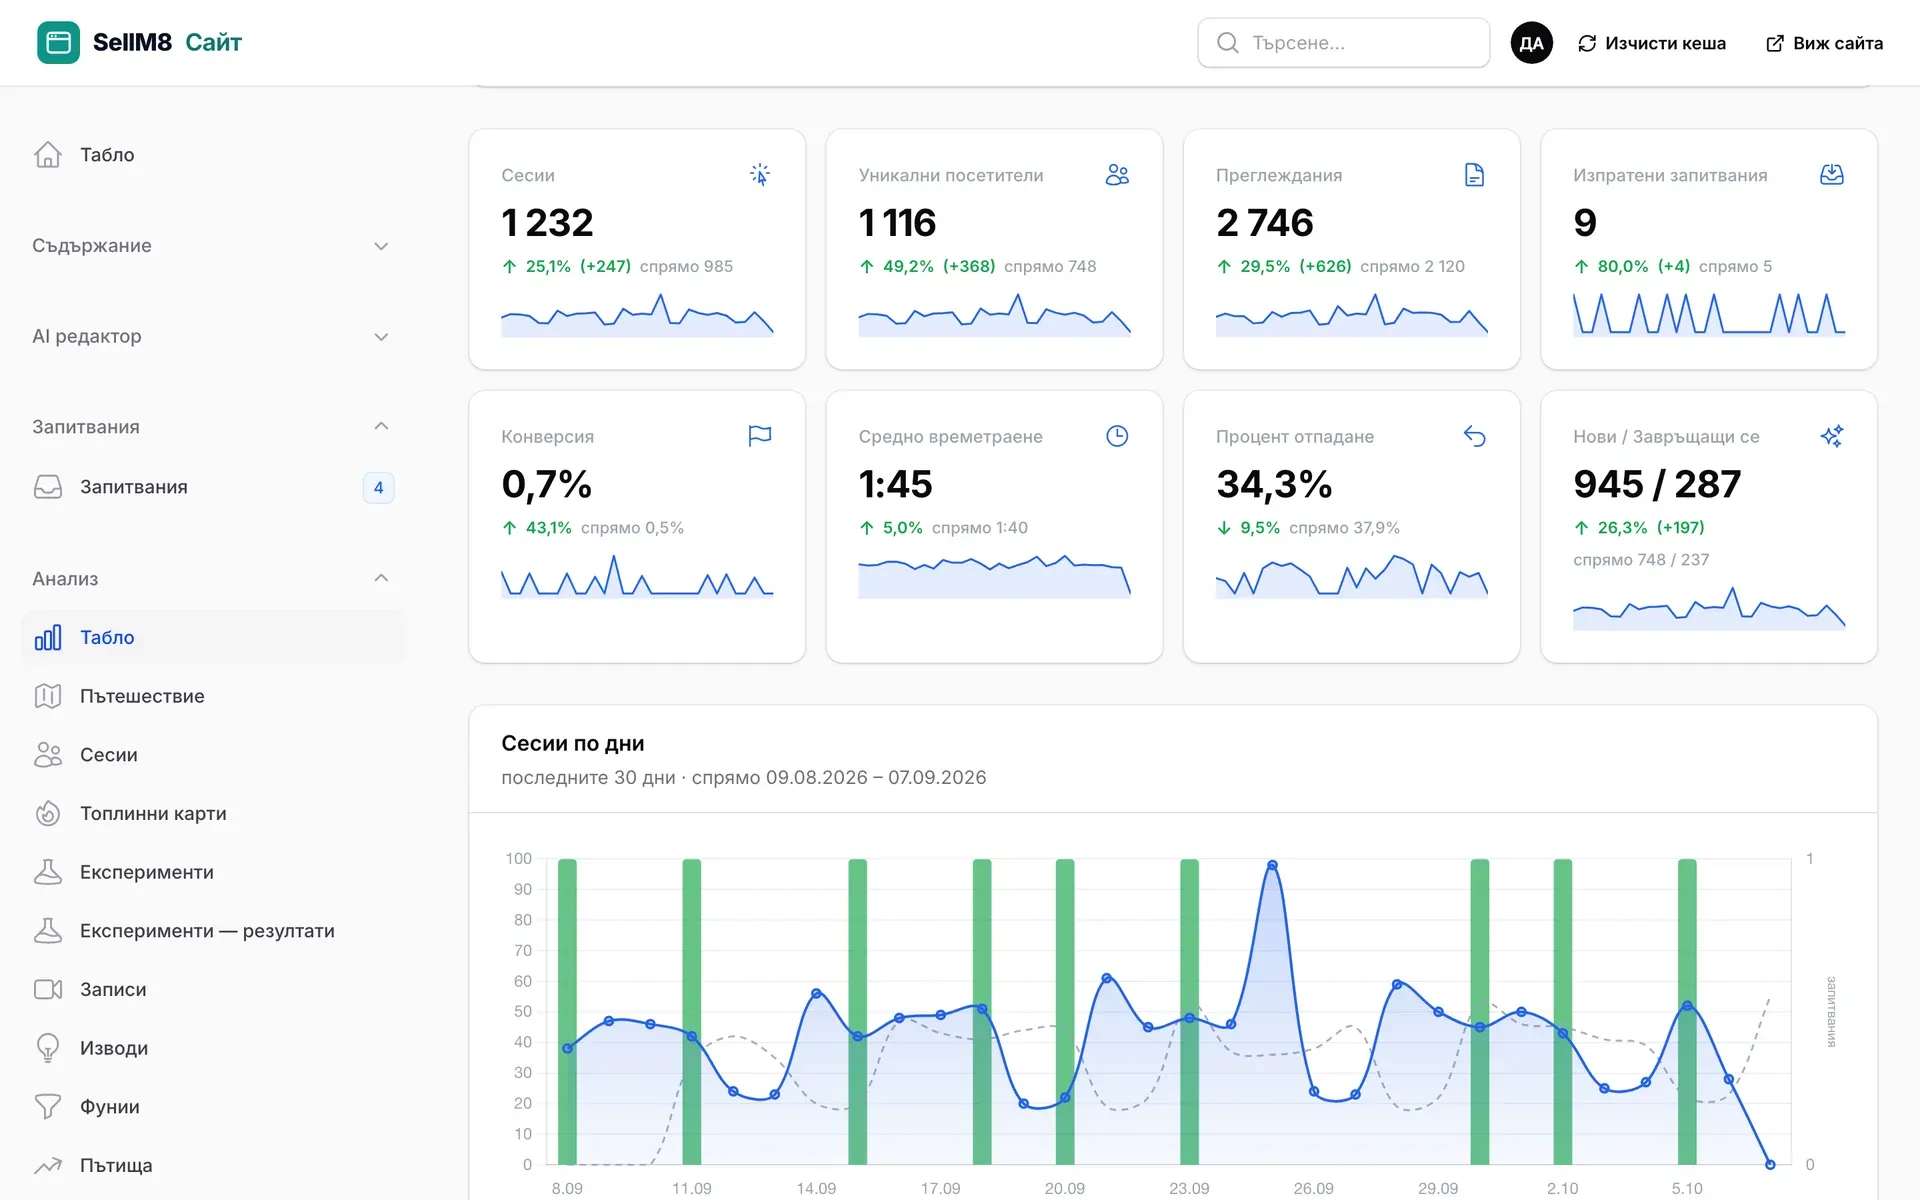Screen dimensions: 1920x1200
Task: Click the 945 / 287 visitors value
Action: 1657,484
